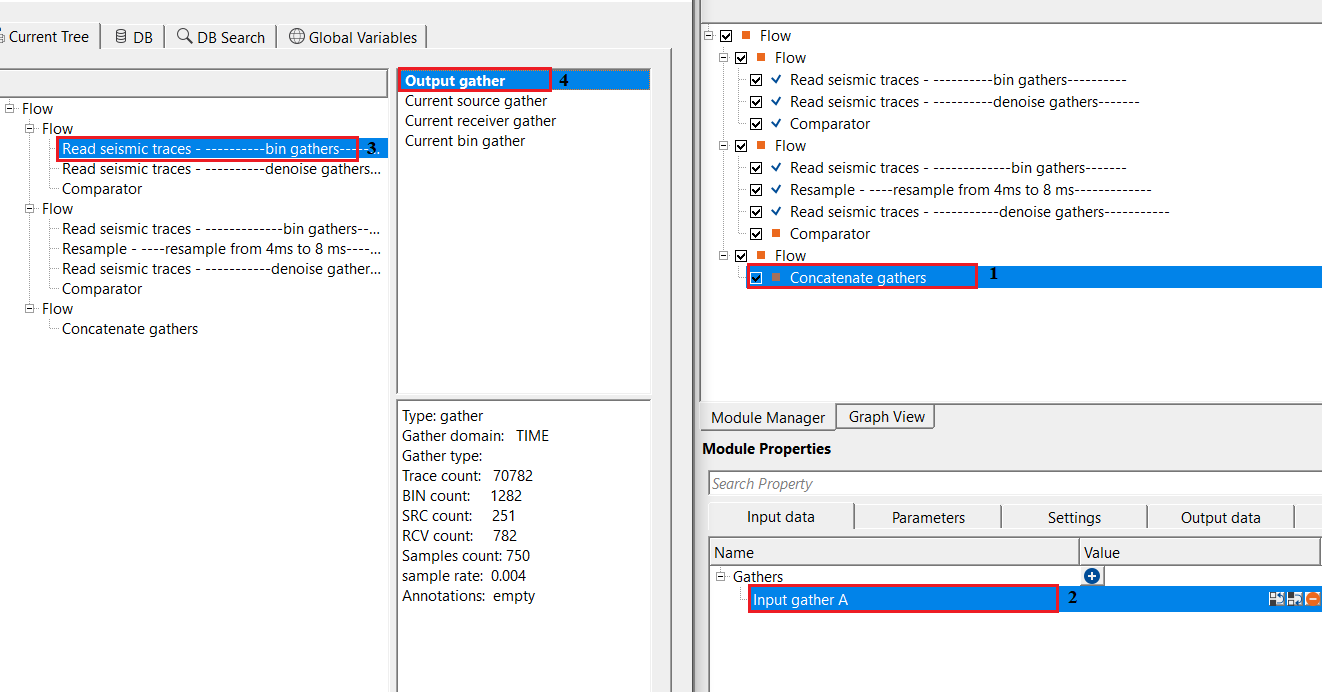Click the orange minus icon on Input gather A

point(1312,599)
